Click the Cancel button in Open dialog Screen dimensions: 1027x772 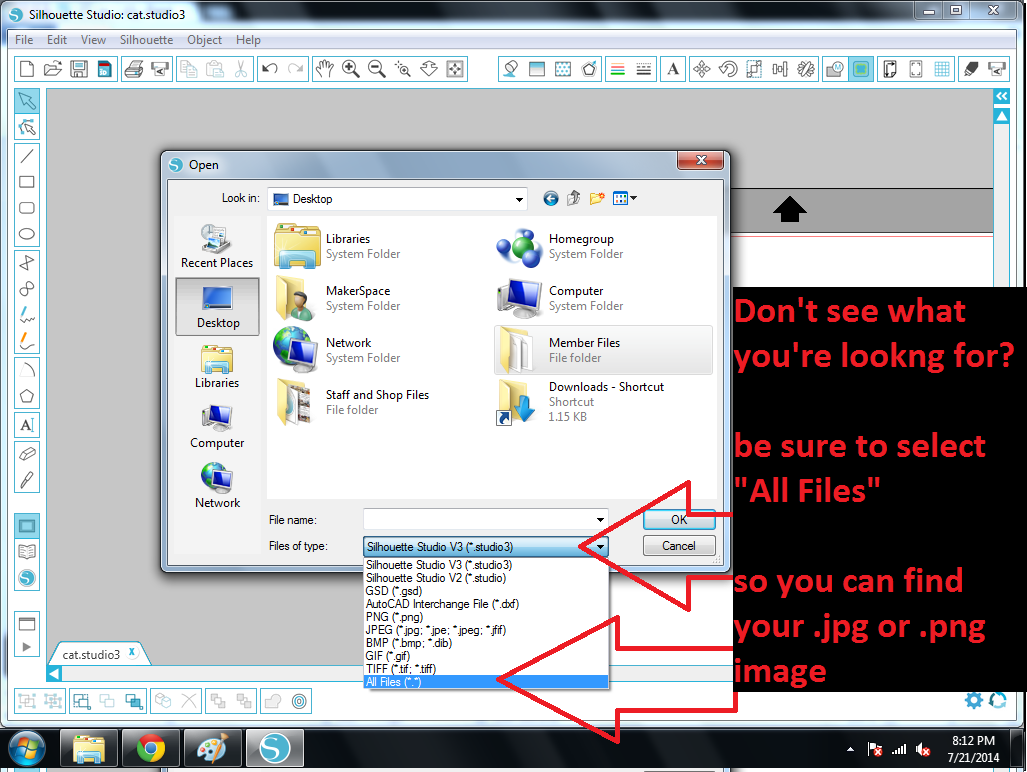[679, 545]
